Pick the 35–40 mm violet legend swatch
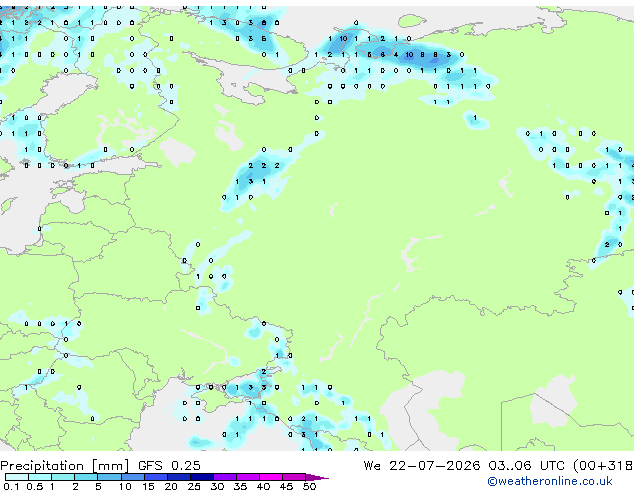Viewport: 634px width, 490px height. (248, 477)
